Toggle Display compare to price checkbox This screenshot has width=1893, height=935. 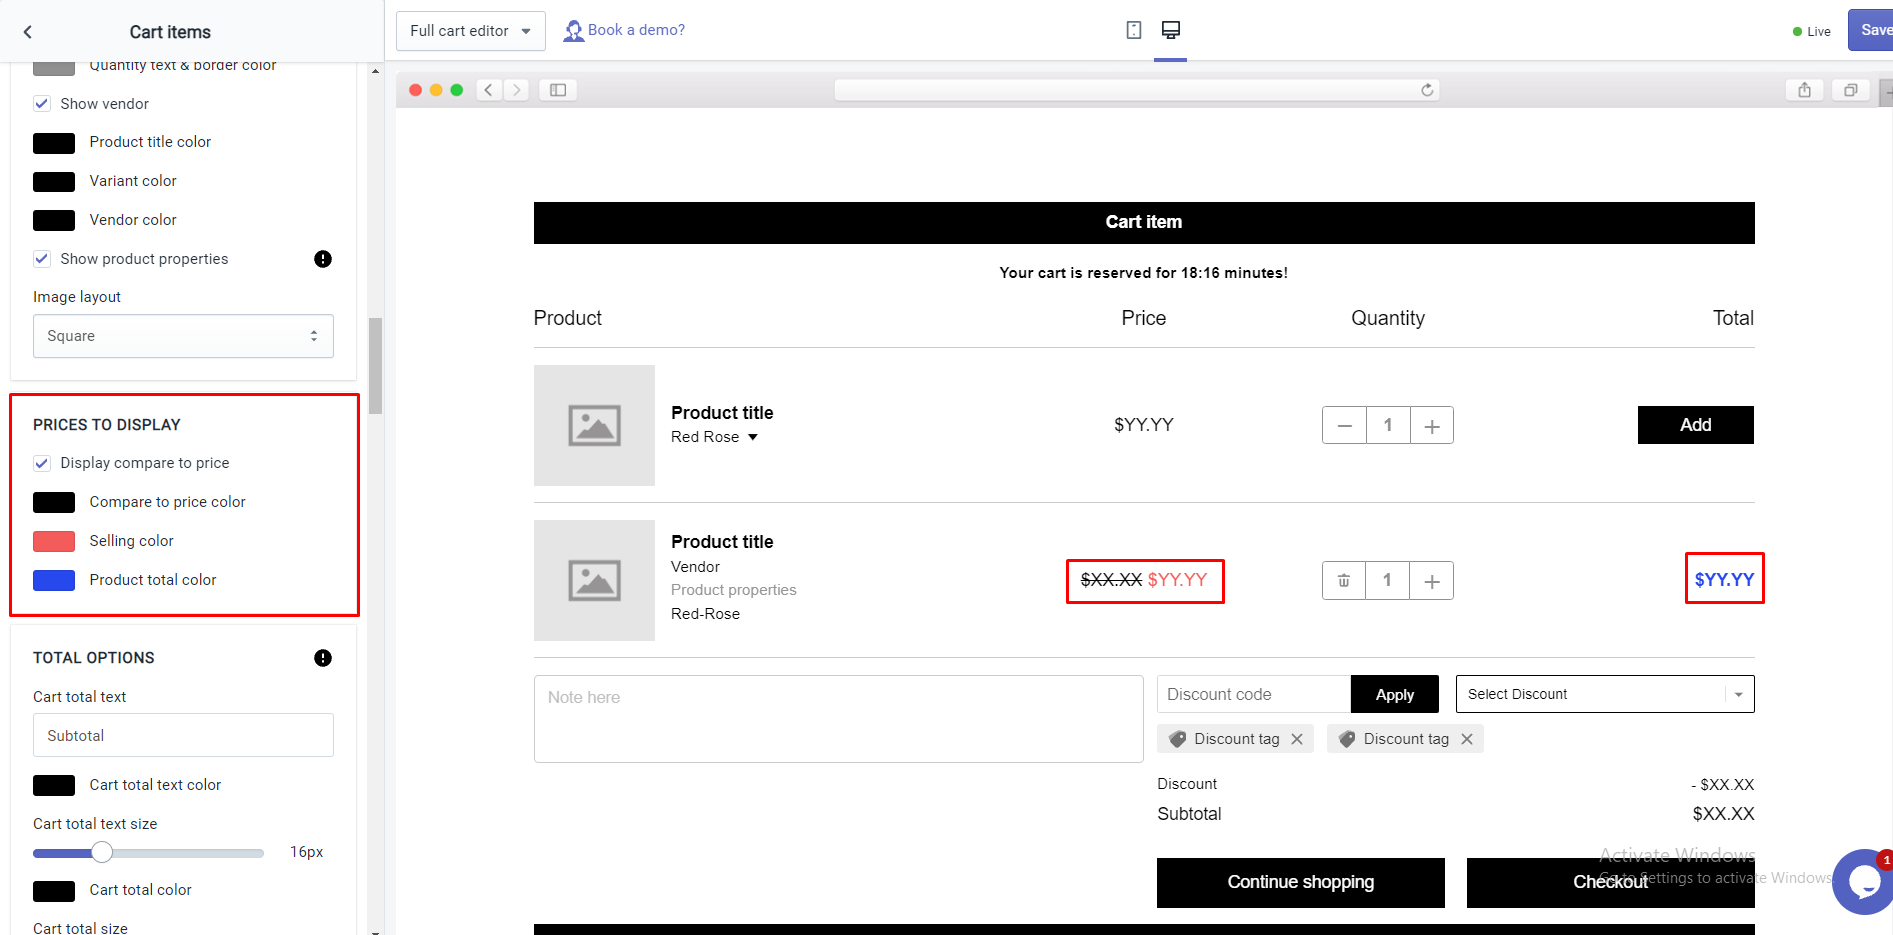click(42, 463)
